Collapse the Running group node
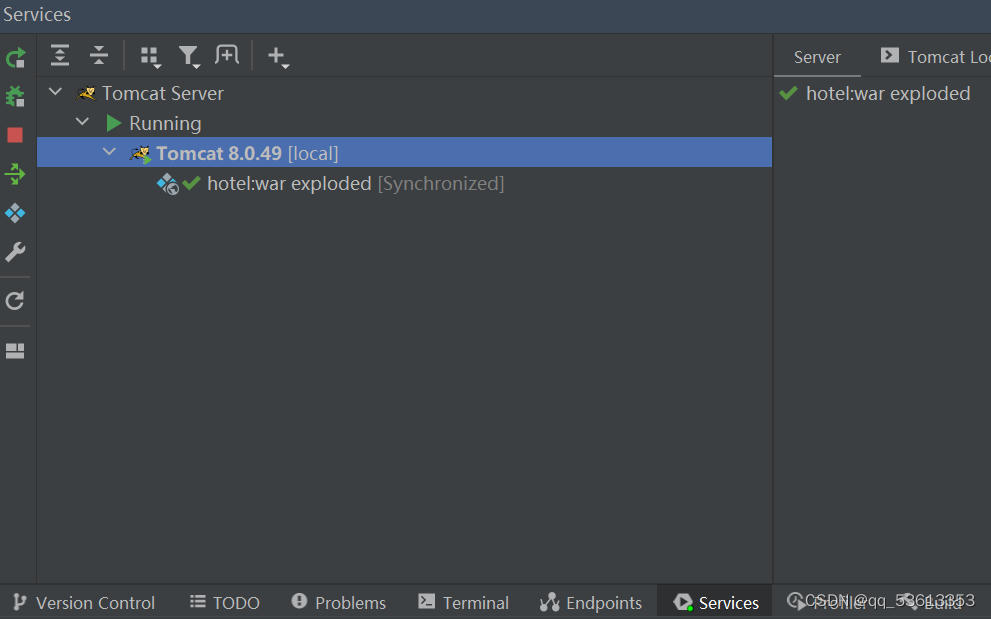The image size is (991, 619). [x=82, y=122]
